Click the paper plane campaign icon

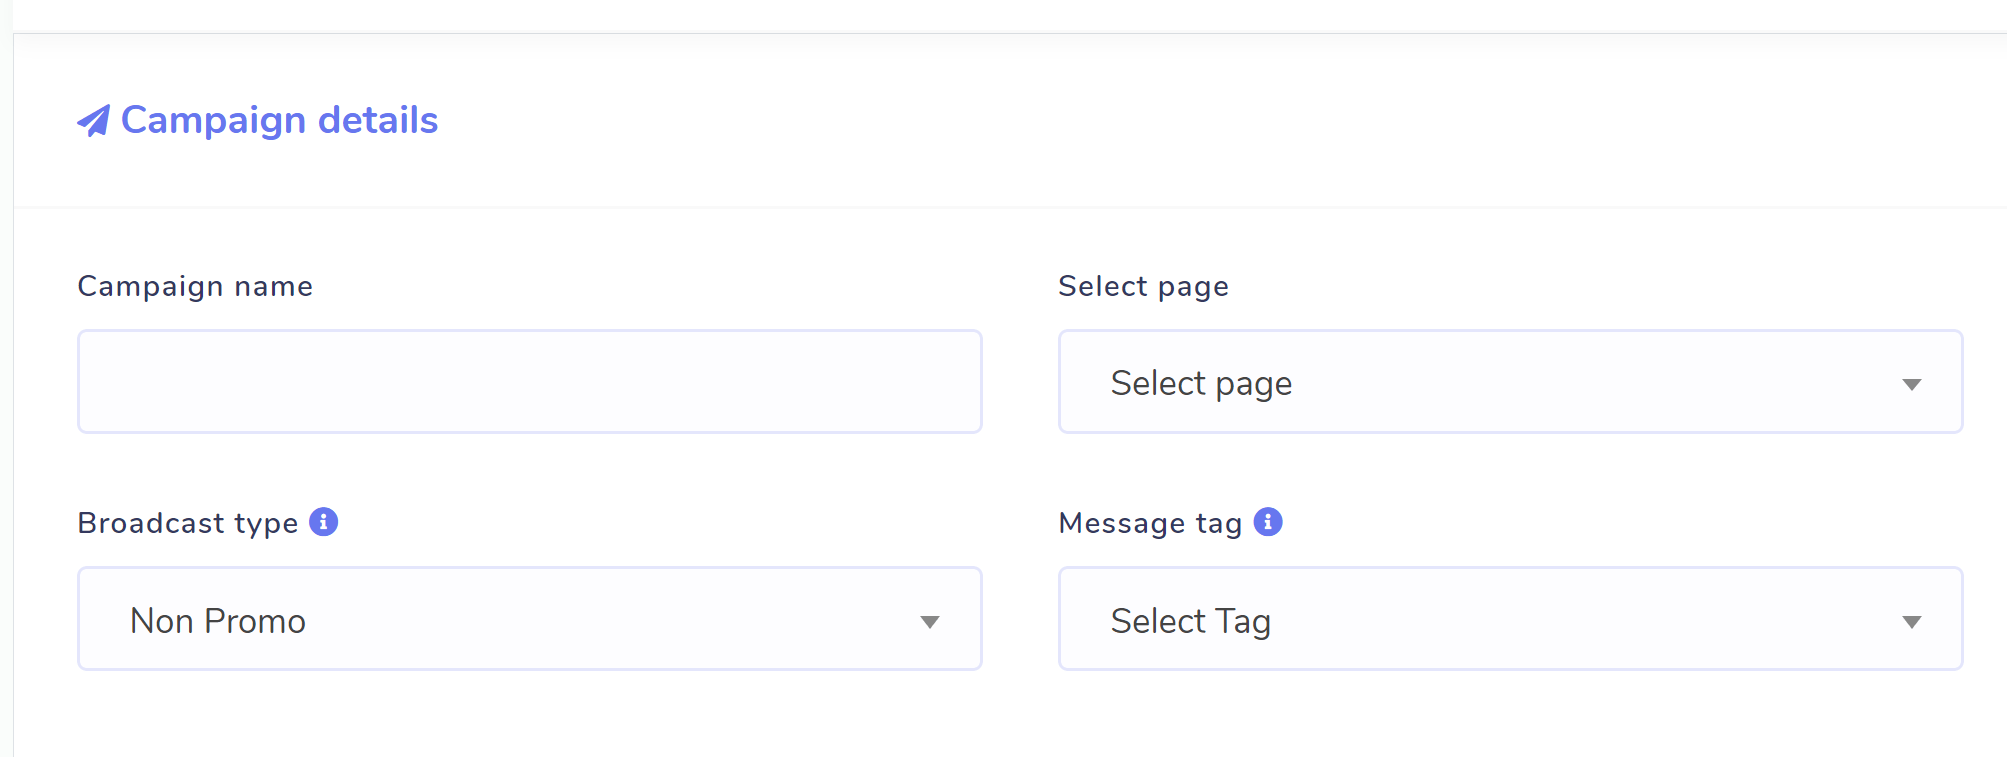(x=93, y=121)
